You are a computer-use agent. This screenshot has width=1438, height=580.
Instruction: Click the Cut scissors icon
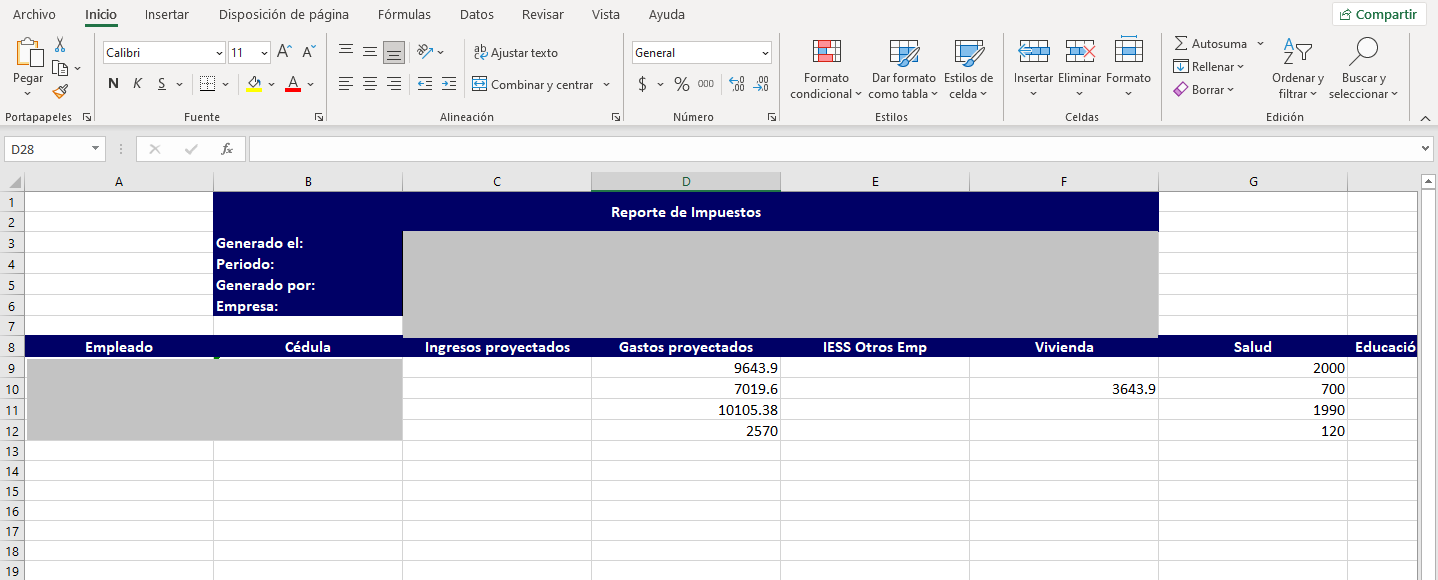[60, 45]
